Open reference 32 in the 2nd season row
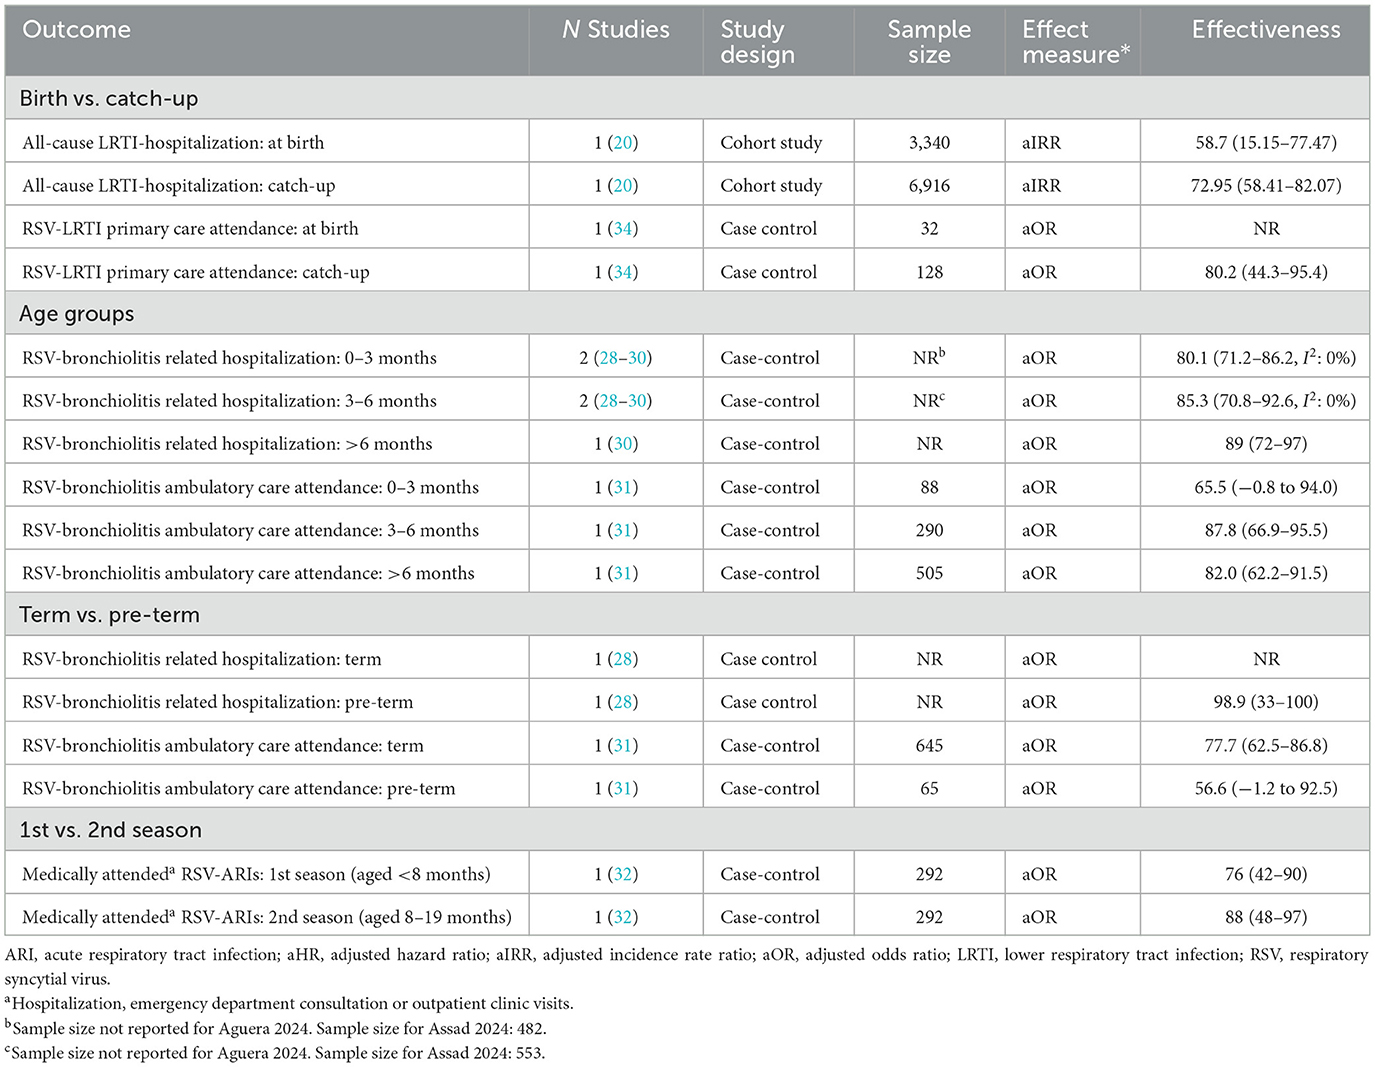Image resolution: width=1375 pixels, height=1067 pixels. pyautogui.click(x=623, y=917)
